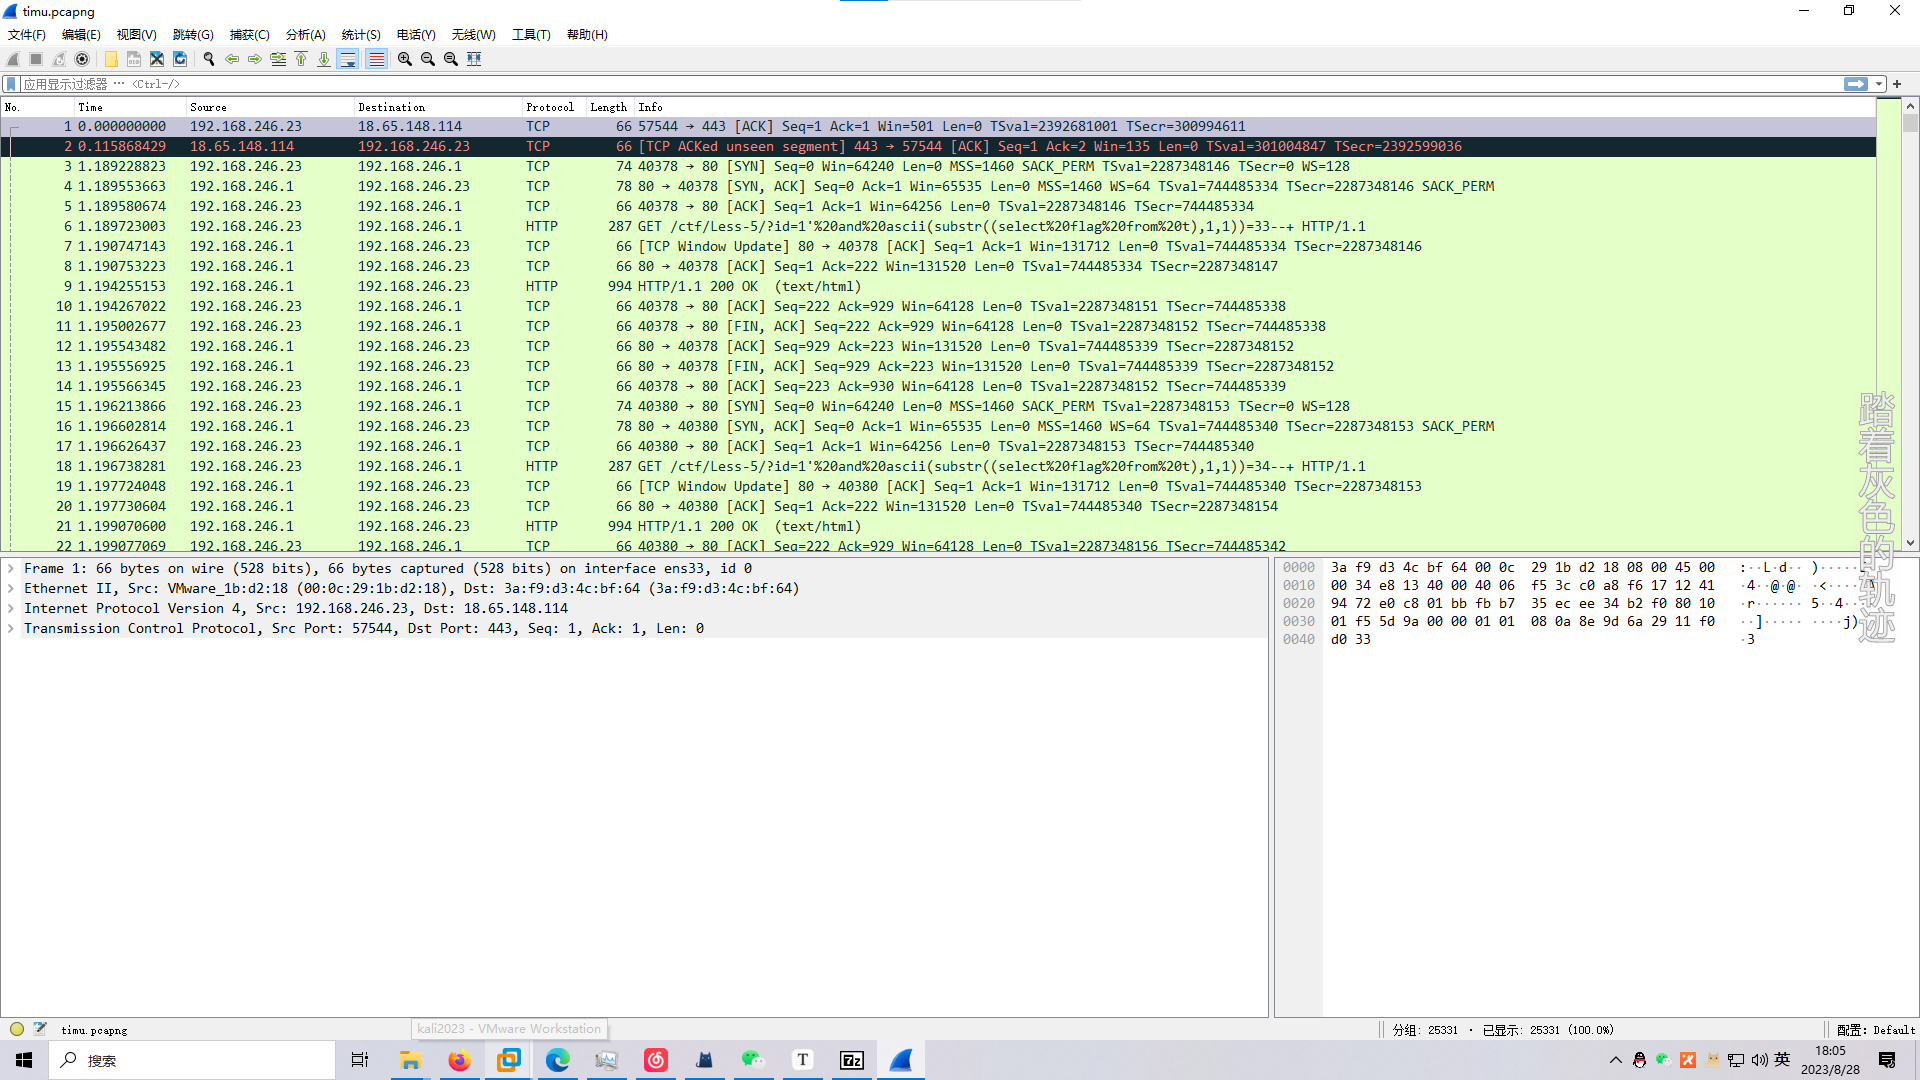The width and height of the screenshot is (1920, 1080).
Task: Zoom in main window text
Action: pyautogui.click(x=405, y=59)
